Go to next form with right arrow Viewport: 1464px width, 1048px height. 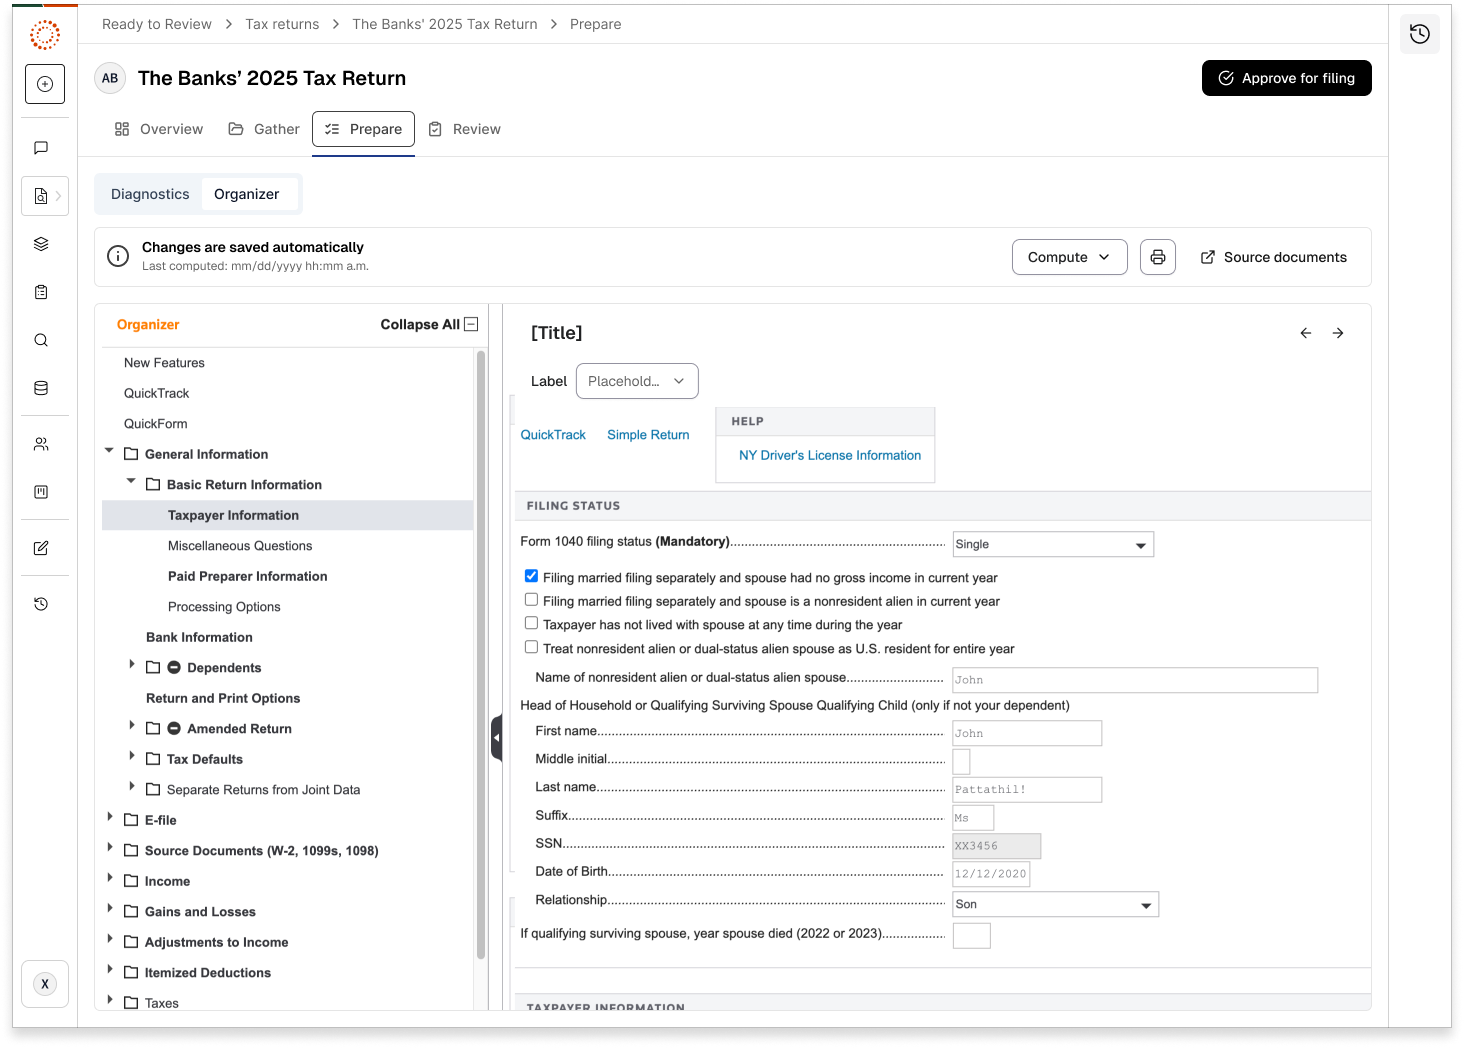coord(1337,333)
